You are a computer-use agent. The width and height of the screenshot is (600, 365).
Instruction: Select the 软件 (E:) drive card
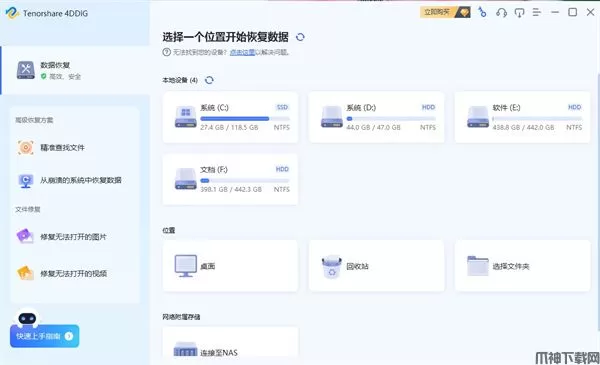(522, 117)
